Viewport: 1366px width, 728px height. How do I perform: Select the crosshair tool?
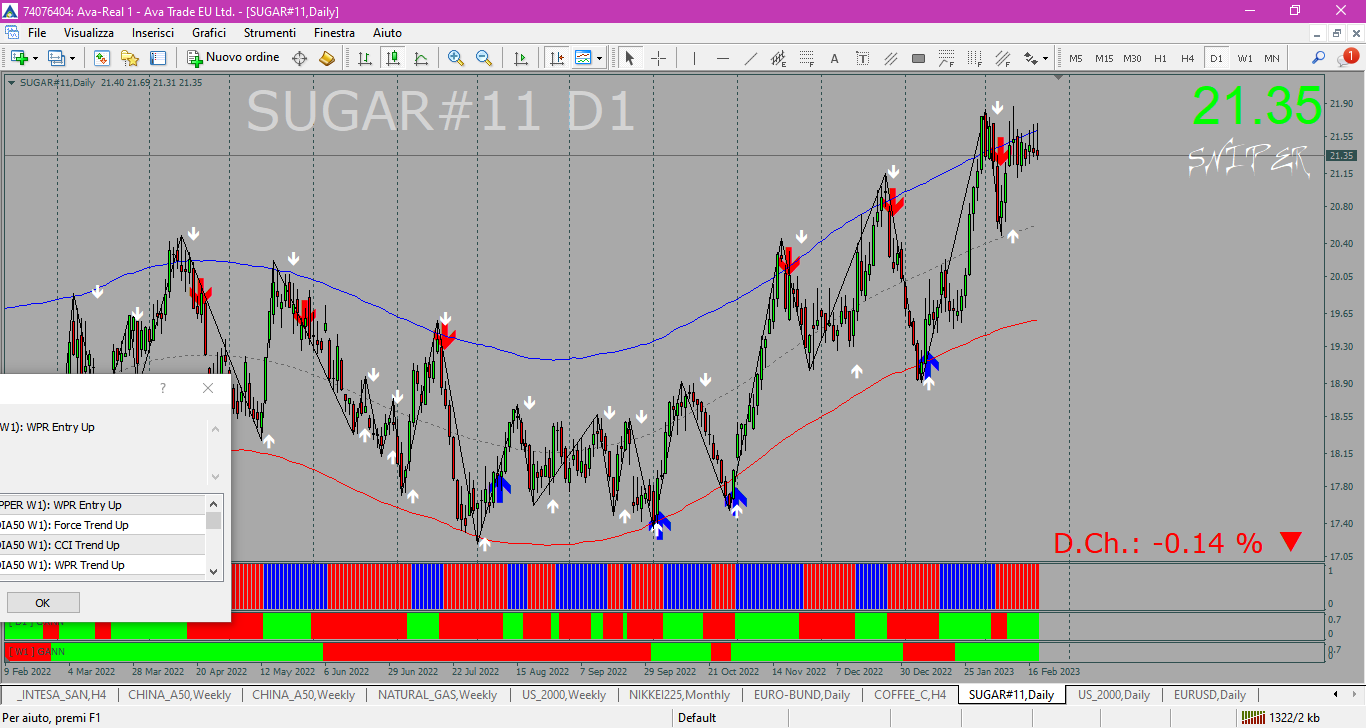click(658, 58)
